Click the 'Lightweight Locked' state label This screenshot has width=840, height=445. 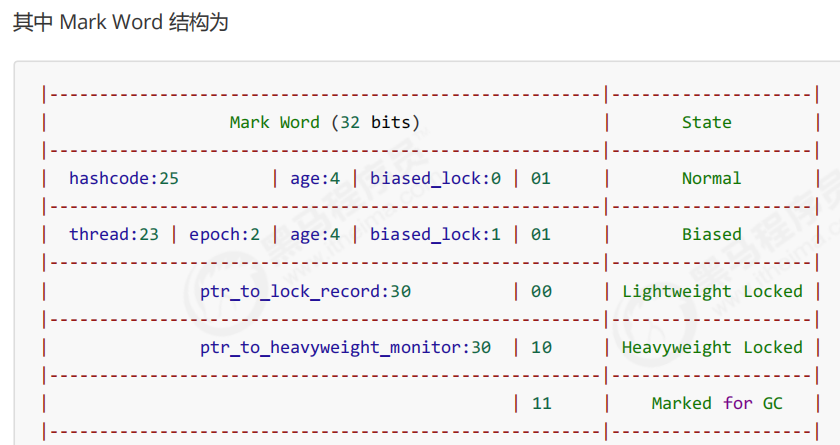pos(712,291)
